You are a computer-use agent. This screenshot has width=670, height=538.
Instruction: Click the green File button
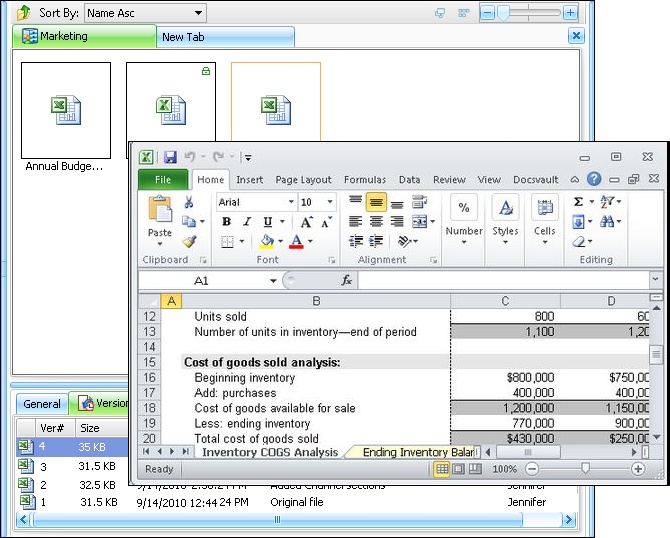(x=162, y=180)
